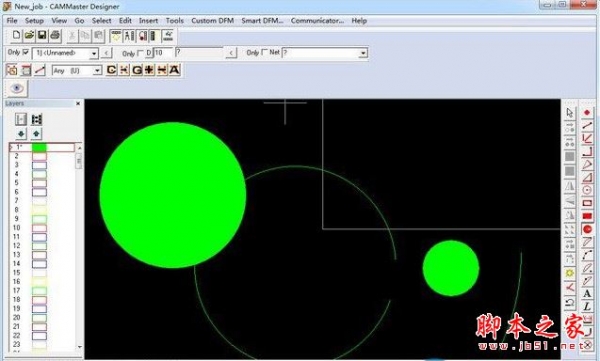Click the Cut scissors icon
This screenshot has width=600, height=361.
pos(72,36)
